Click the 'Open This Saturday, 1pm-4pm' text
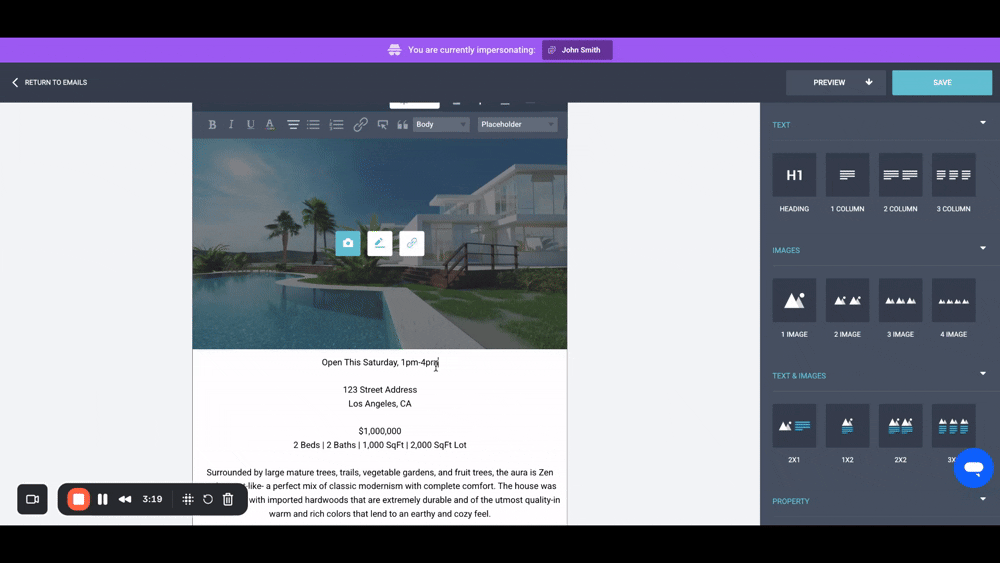Image resolution: width=1000 pixels, height=563 pixels. 380,362
